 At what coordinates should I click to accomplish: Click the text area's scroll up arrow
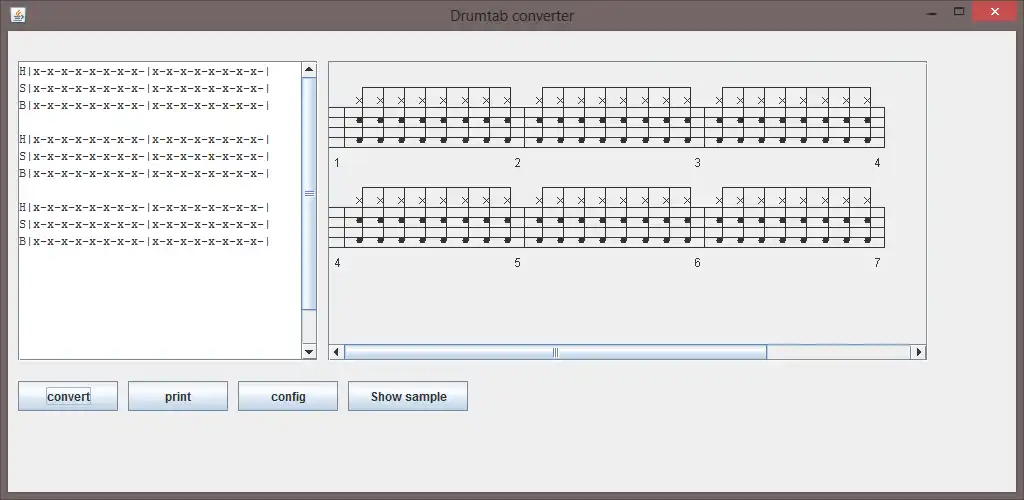coord(310,69)
